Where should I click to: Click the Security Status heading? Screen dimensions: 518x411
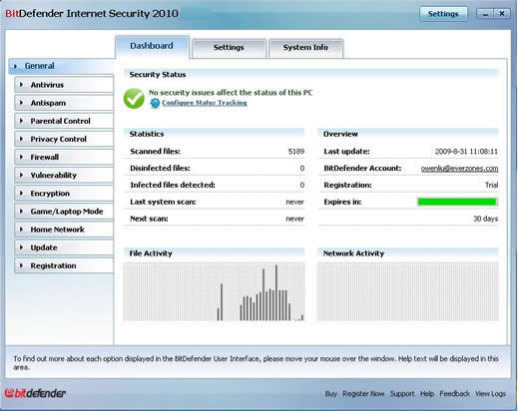tap(157, 75)
